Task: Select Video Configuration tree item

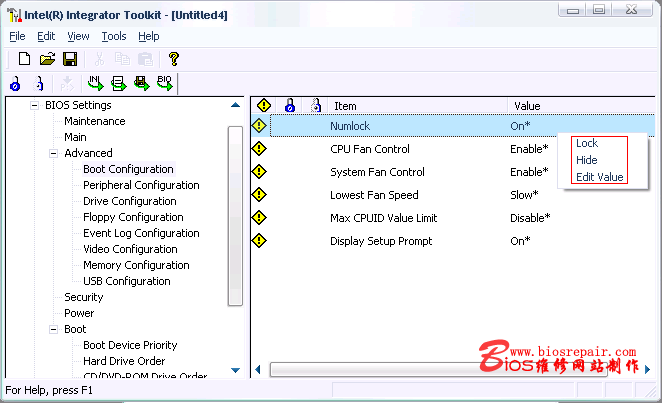Action: click(130, 249)
